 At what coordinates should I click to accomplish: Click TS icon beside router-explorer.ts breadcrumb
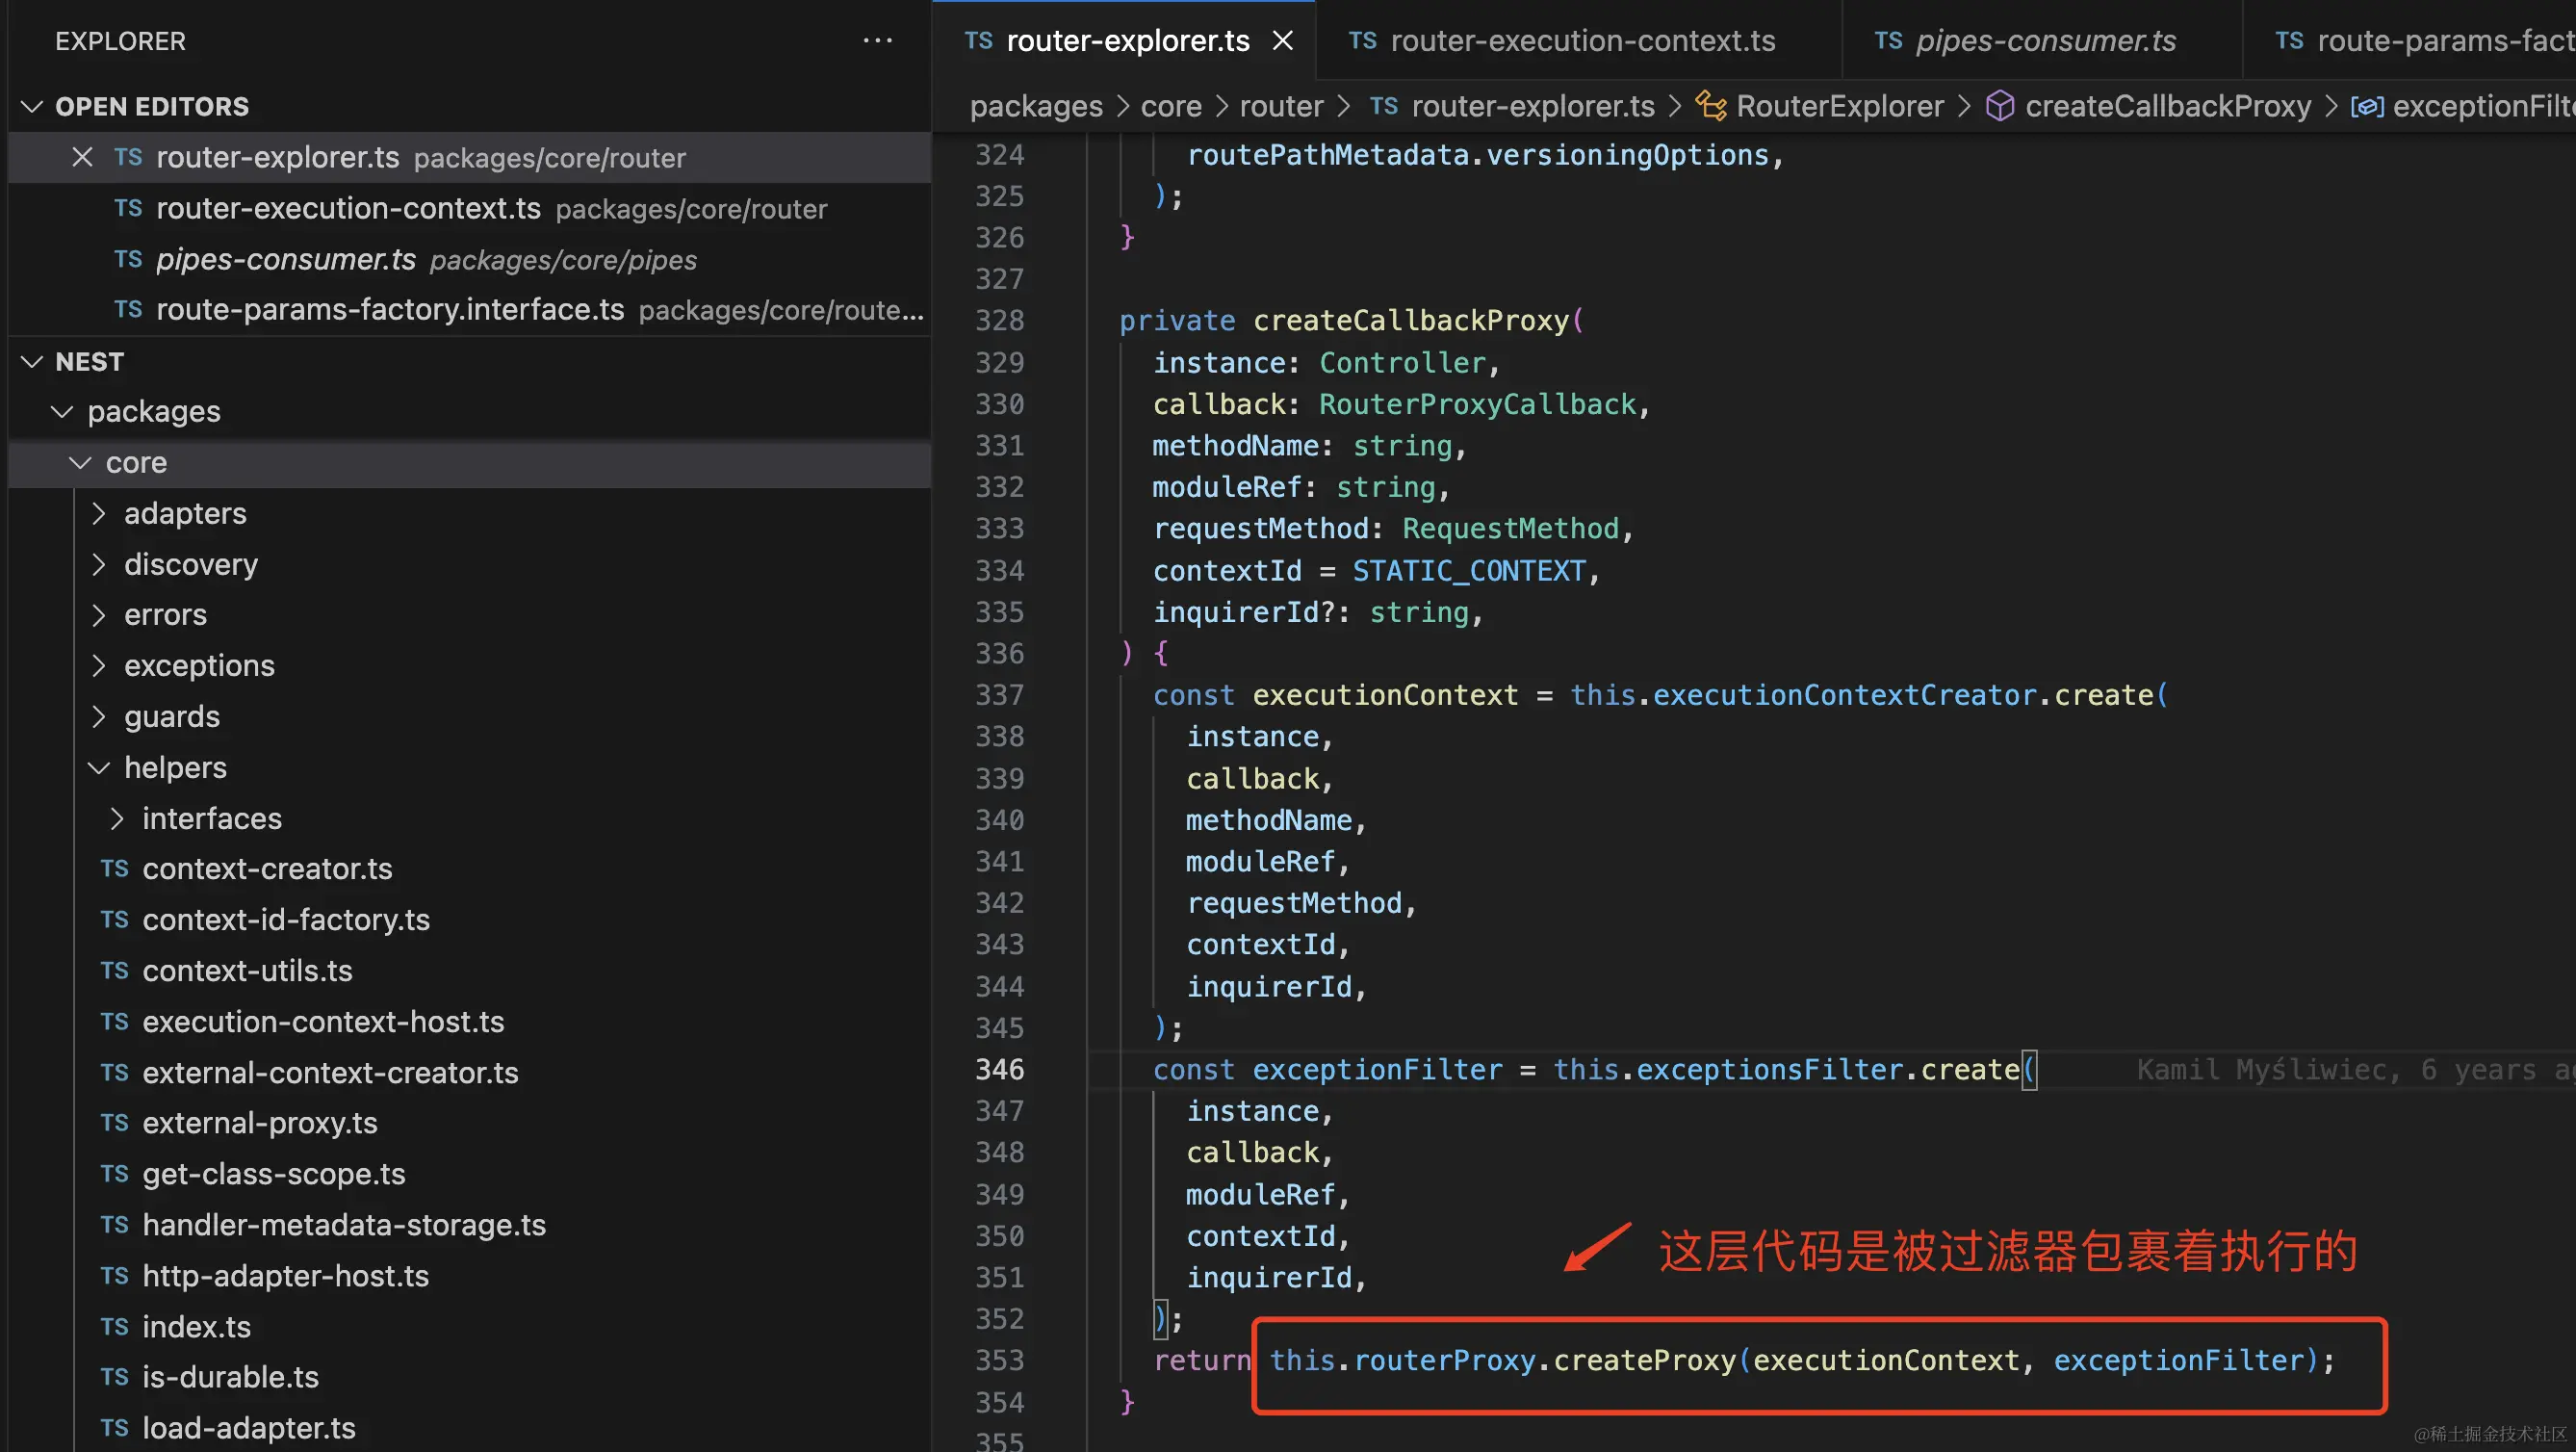click(x=1383, y=106)
